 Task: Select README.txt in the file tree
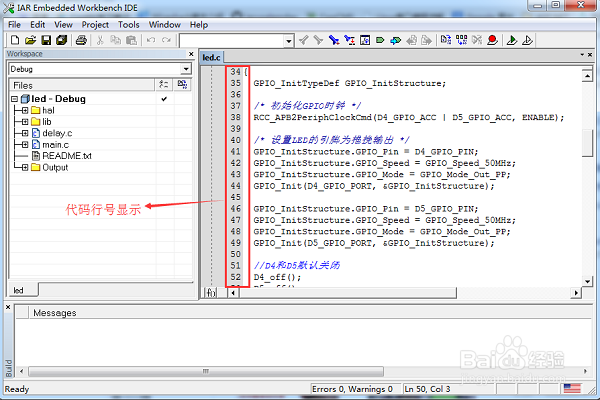click(x=67, y=156)
